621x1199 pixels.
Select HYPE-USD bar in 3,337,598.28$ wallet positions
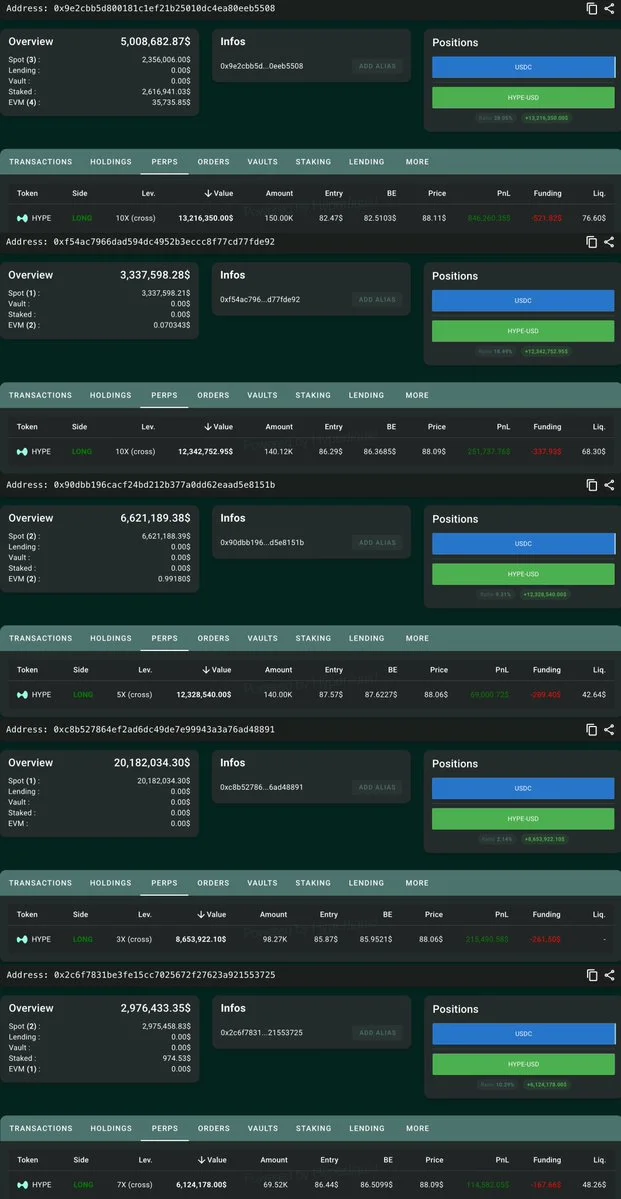tap(523, 331)
